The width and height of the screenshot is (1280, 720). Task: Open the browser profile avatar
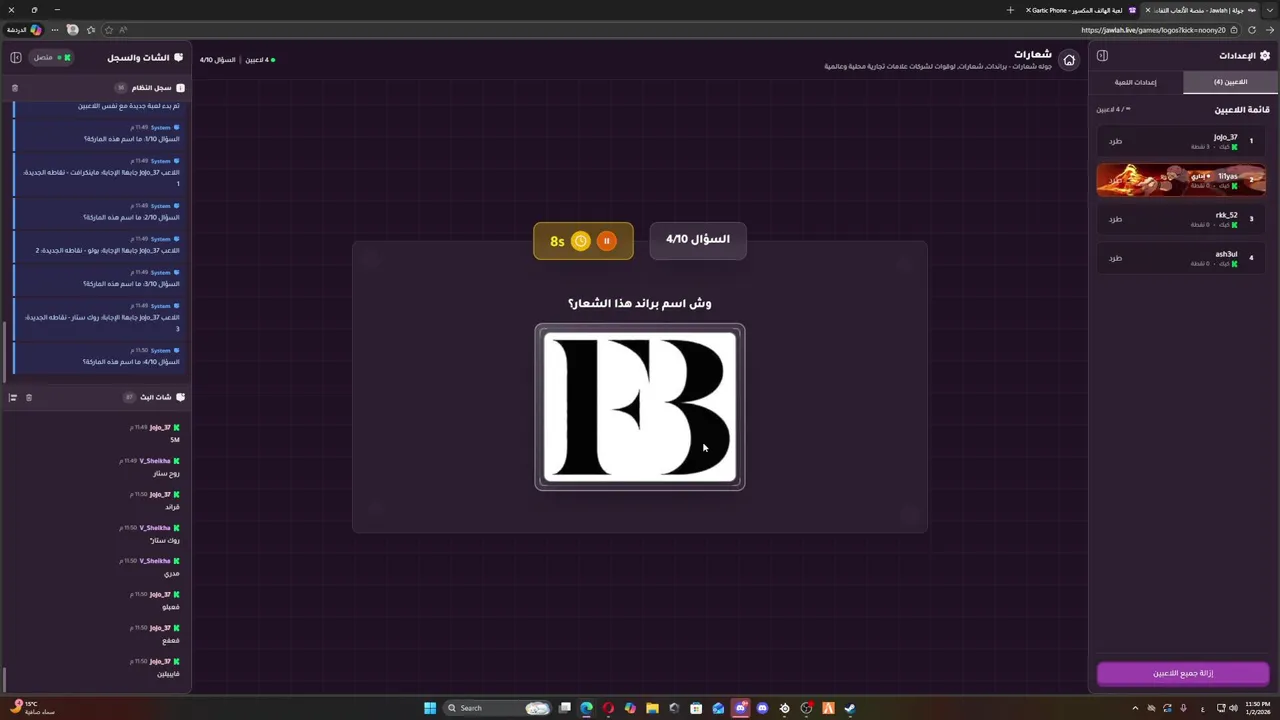point(73,30)
